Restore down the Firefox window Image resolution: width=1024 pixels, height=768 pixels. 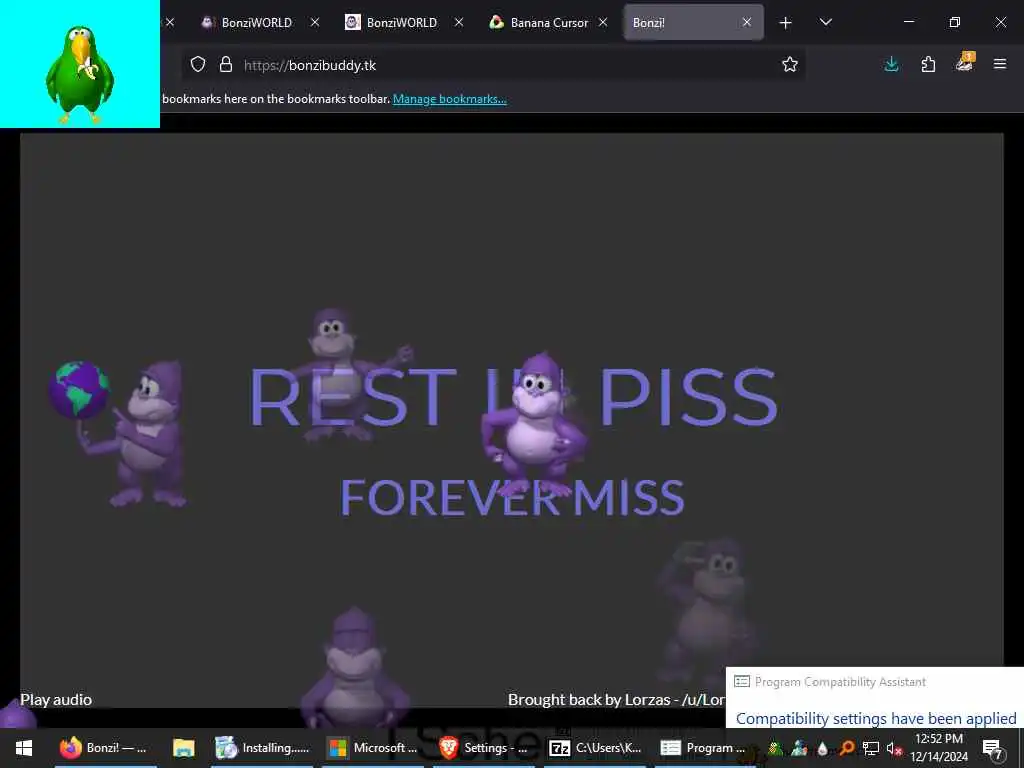click(x=954, y=22)
